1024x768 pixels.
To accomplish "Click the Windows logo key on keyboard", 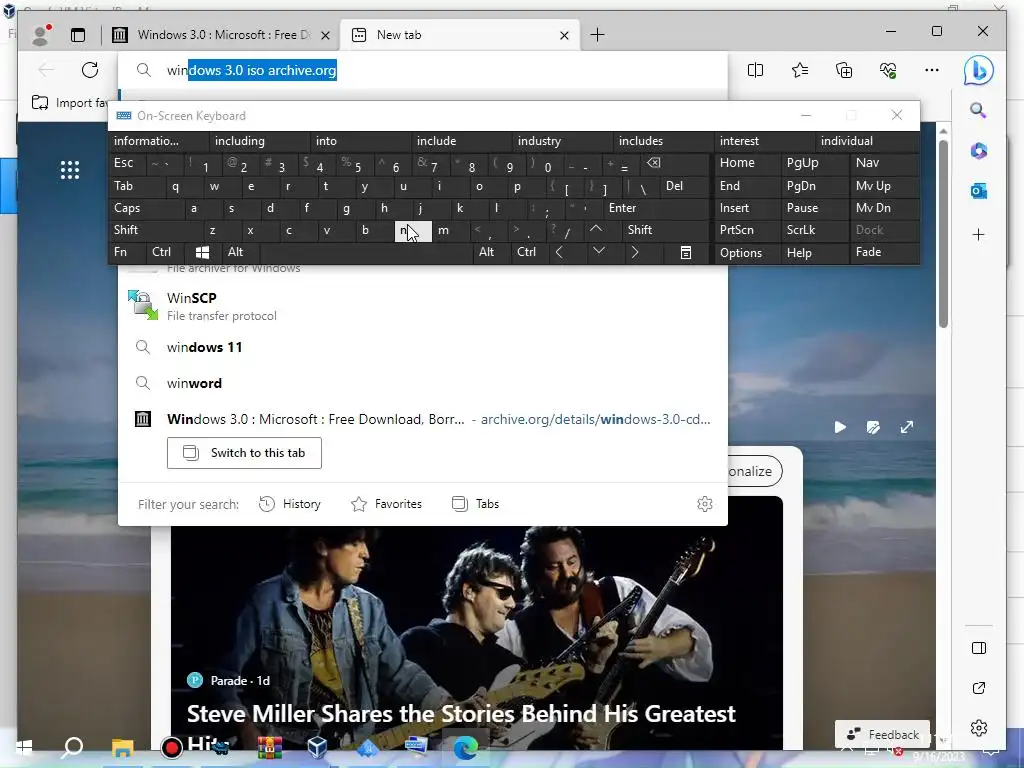I will coord(202,252).
